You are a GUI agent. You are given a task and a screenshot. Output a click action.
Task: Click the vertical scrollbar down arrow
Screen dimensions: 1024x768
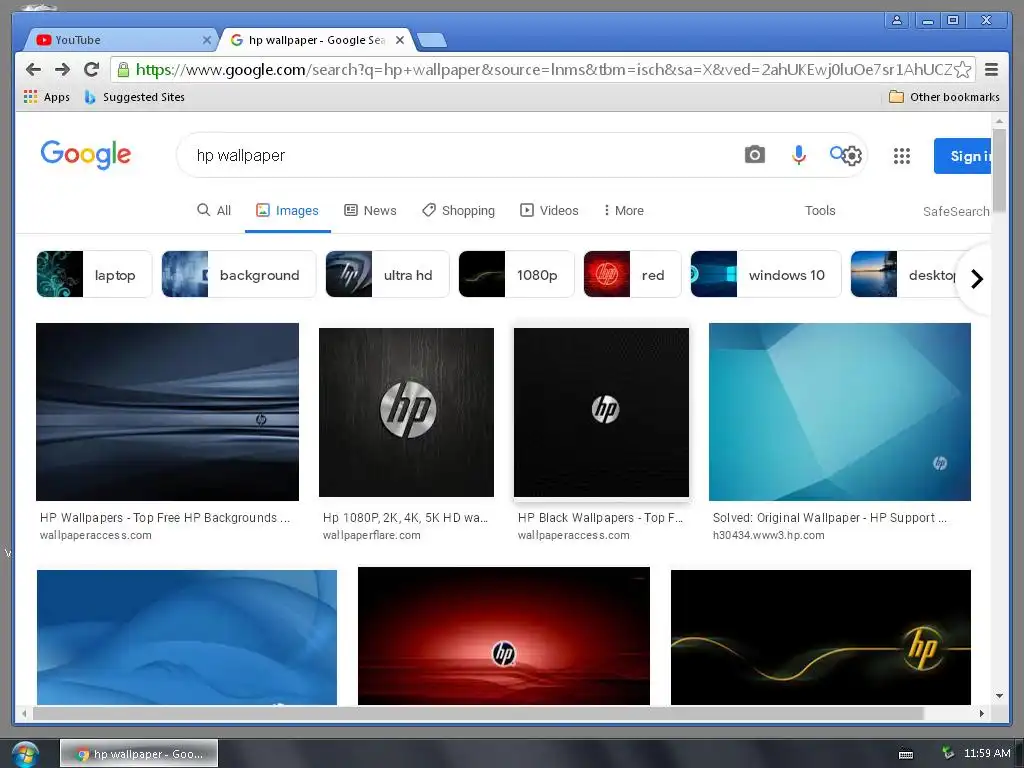[999, 696]
